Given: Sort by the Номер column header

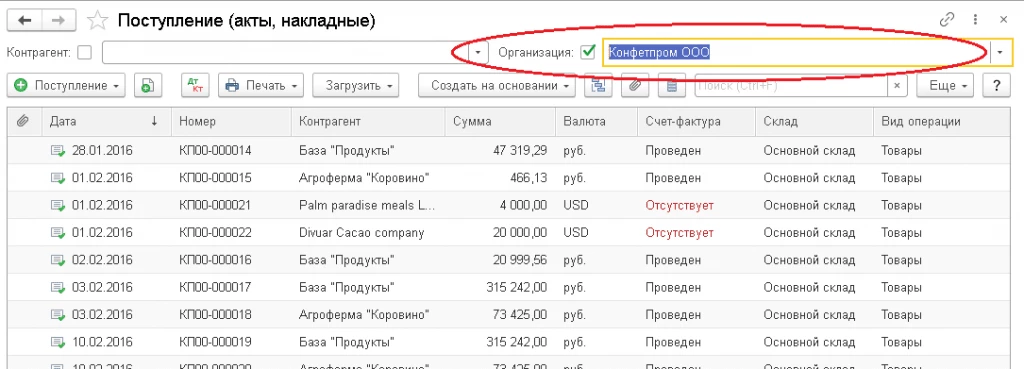Looking at the screenshot, I should tap(231, 121).
